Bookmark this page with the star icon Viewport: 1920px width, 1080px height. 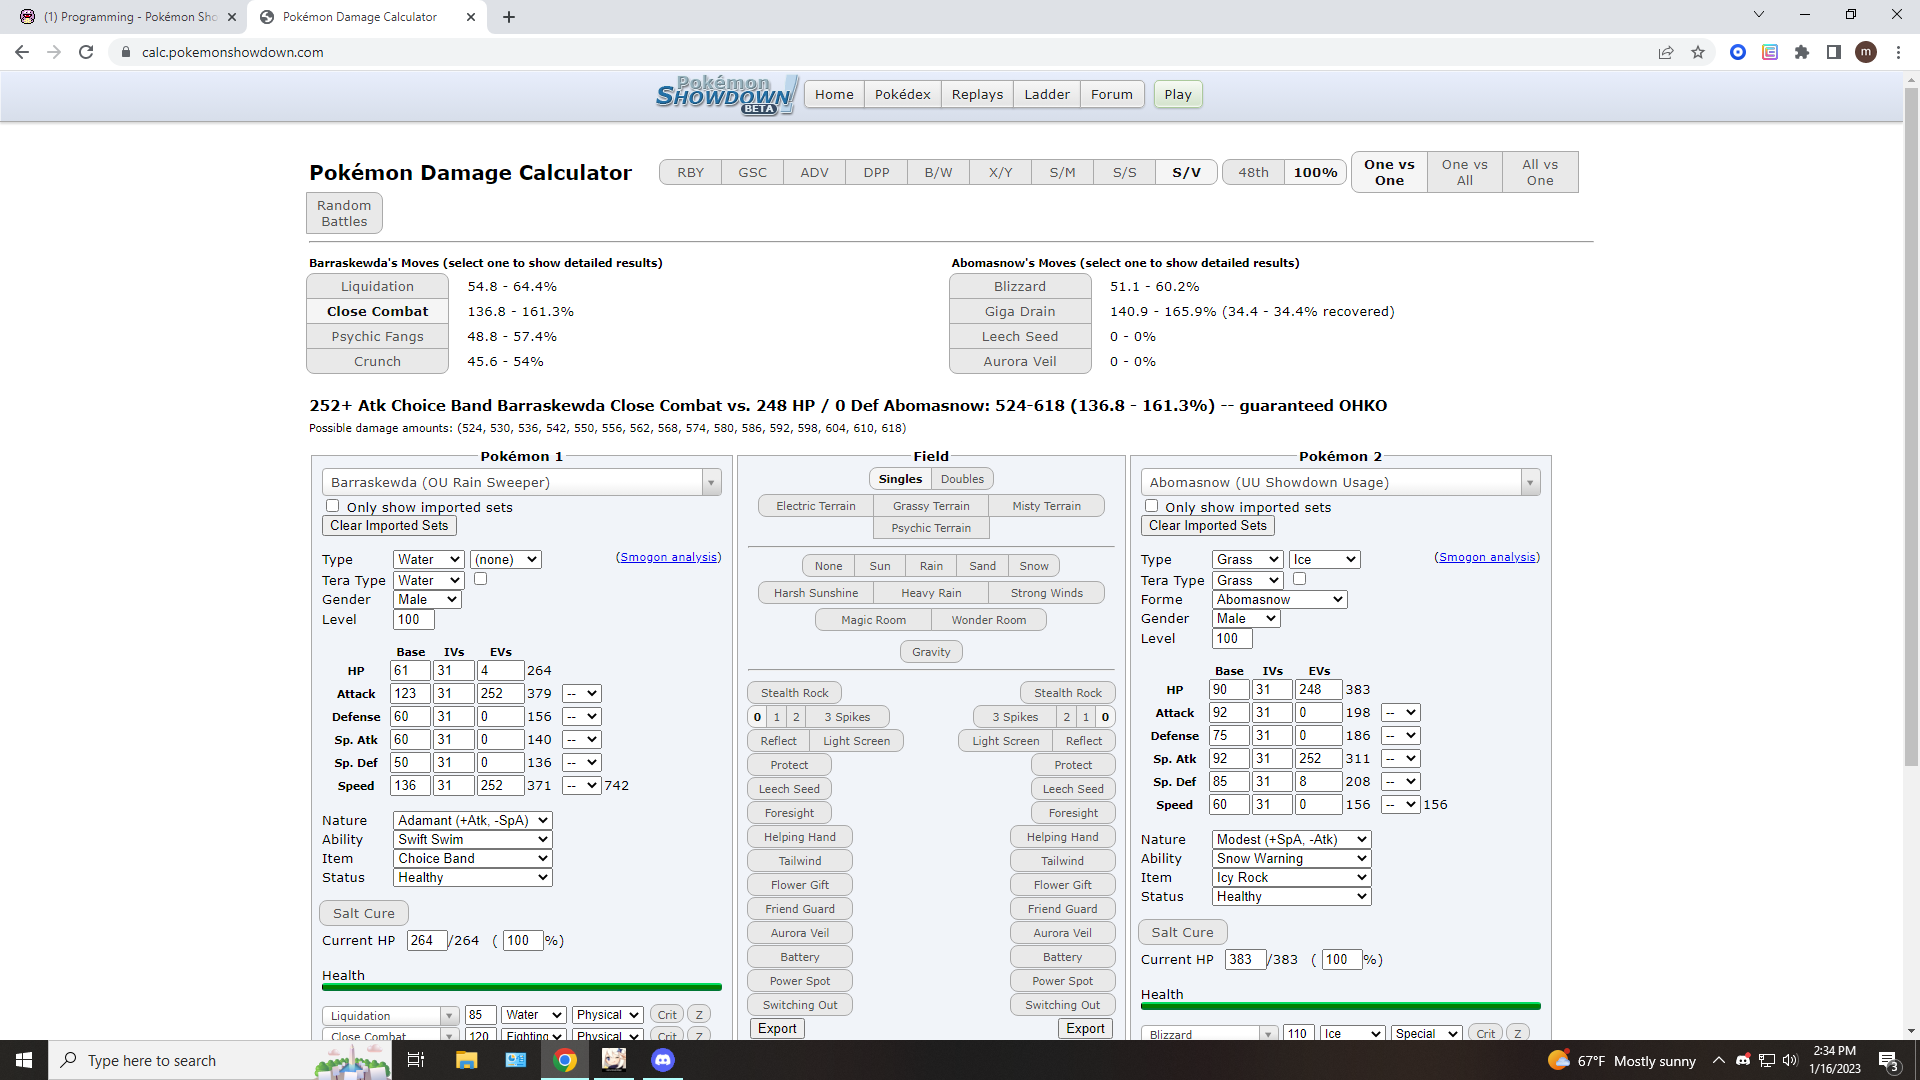tap(1698, 52)
